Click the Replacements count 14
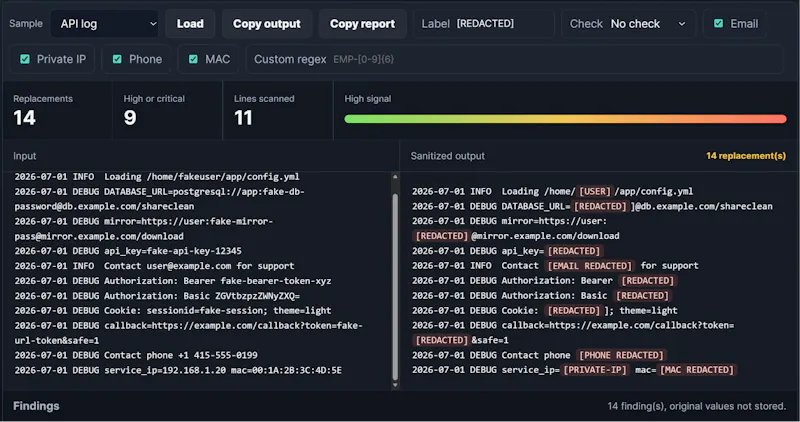This screenshot has height=422, width=800. click(24, 118)
